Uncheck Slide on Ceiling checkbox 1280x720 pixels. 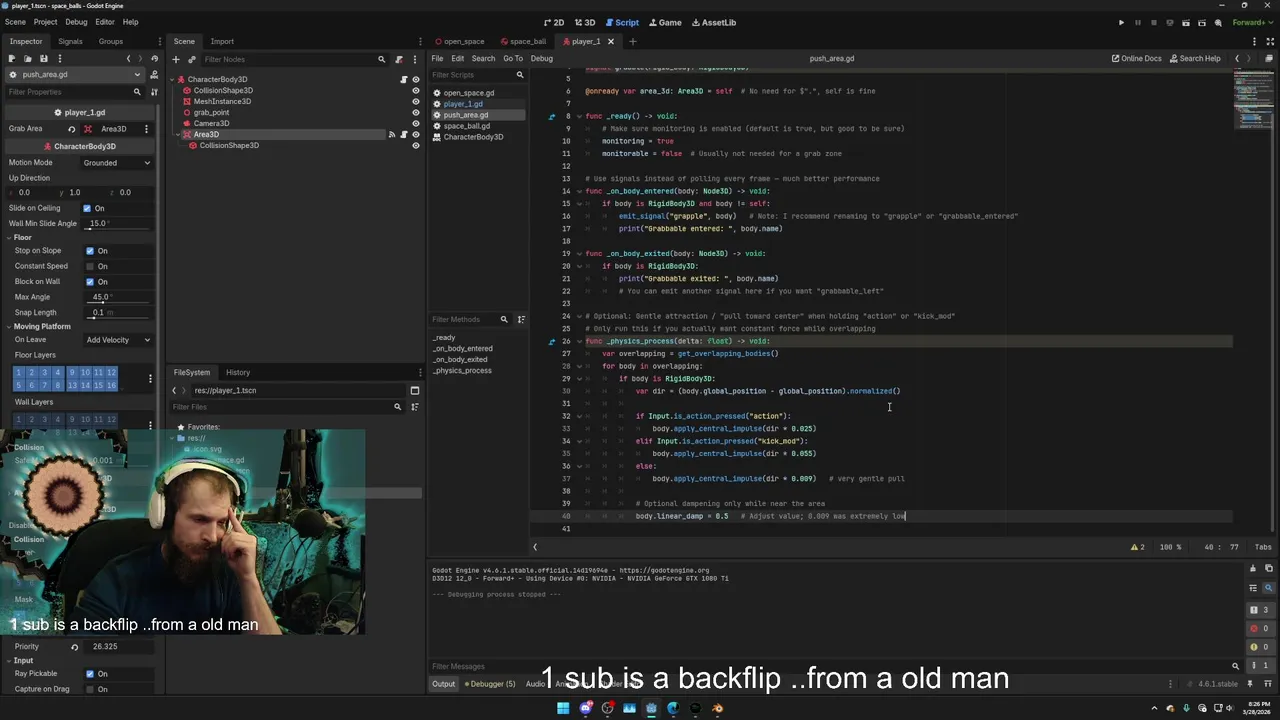pyautogui.click(x=87, y=208)
